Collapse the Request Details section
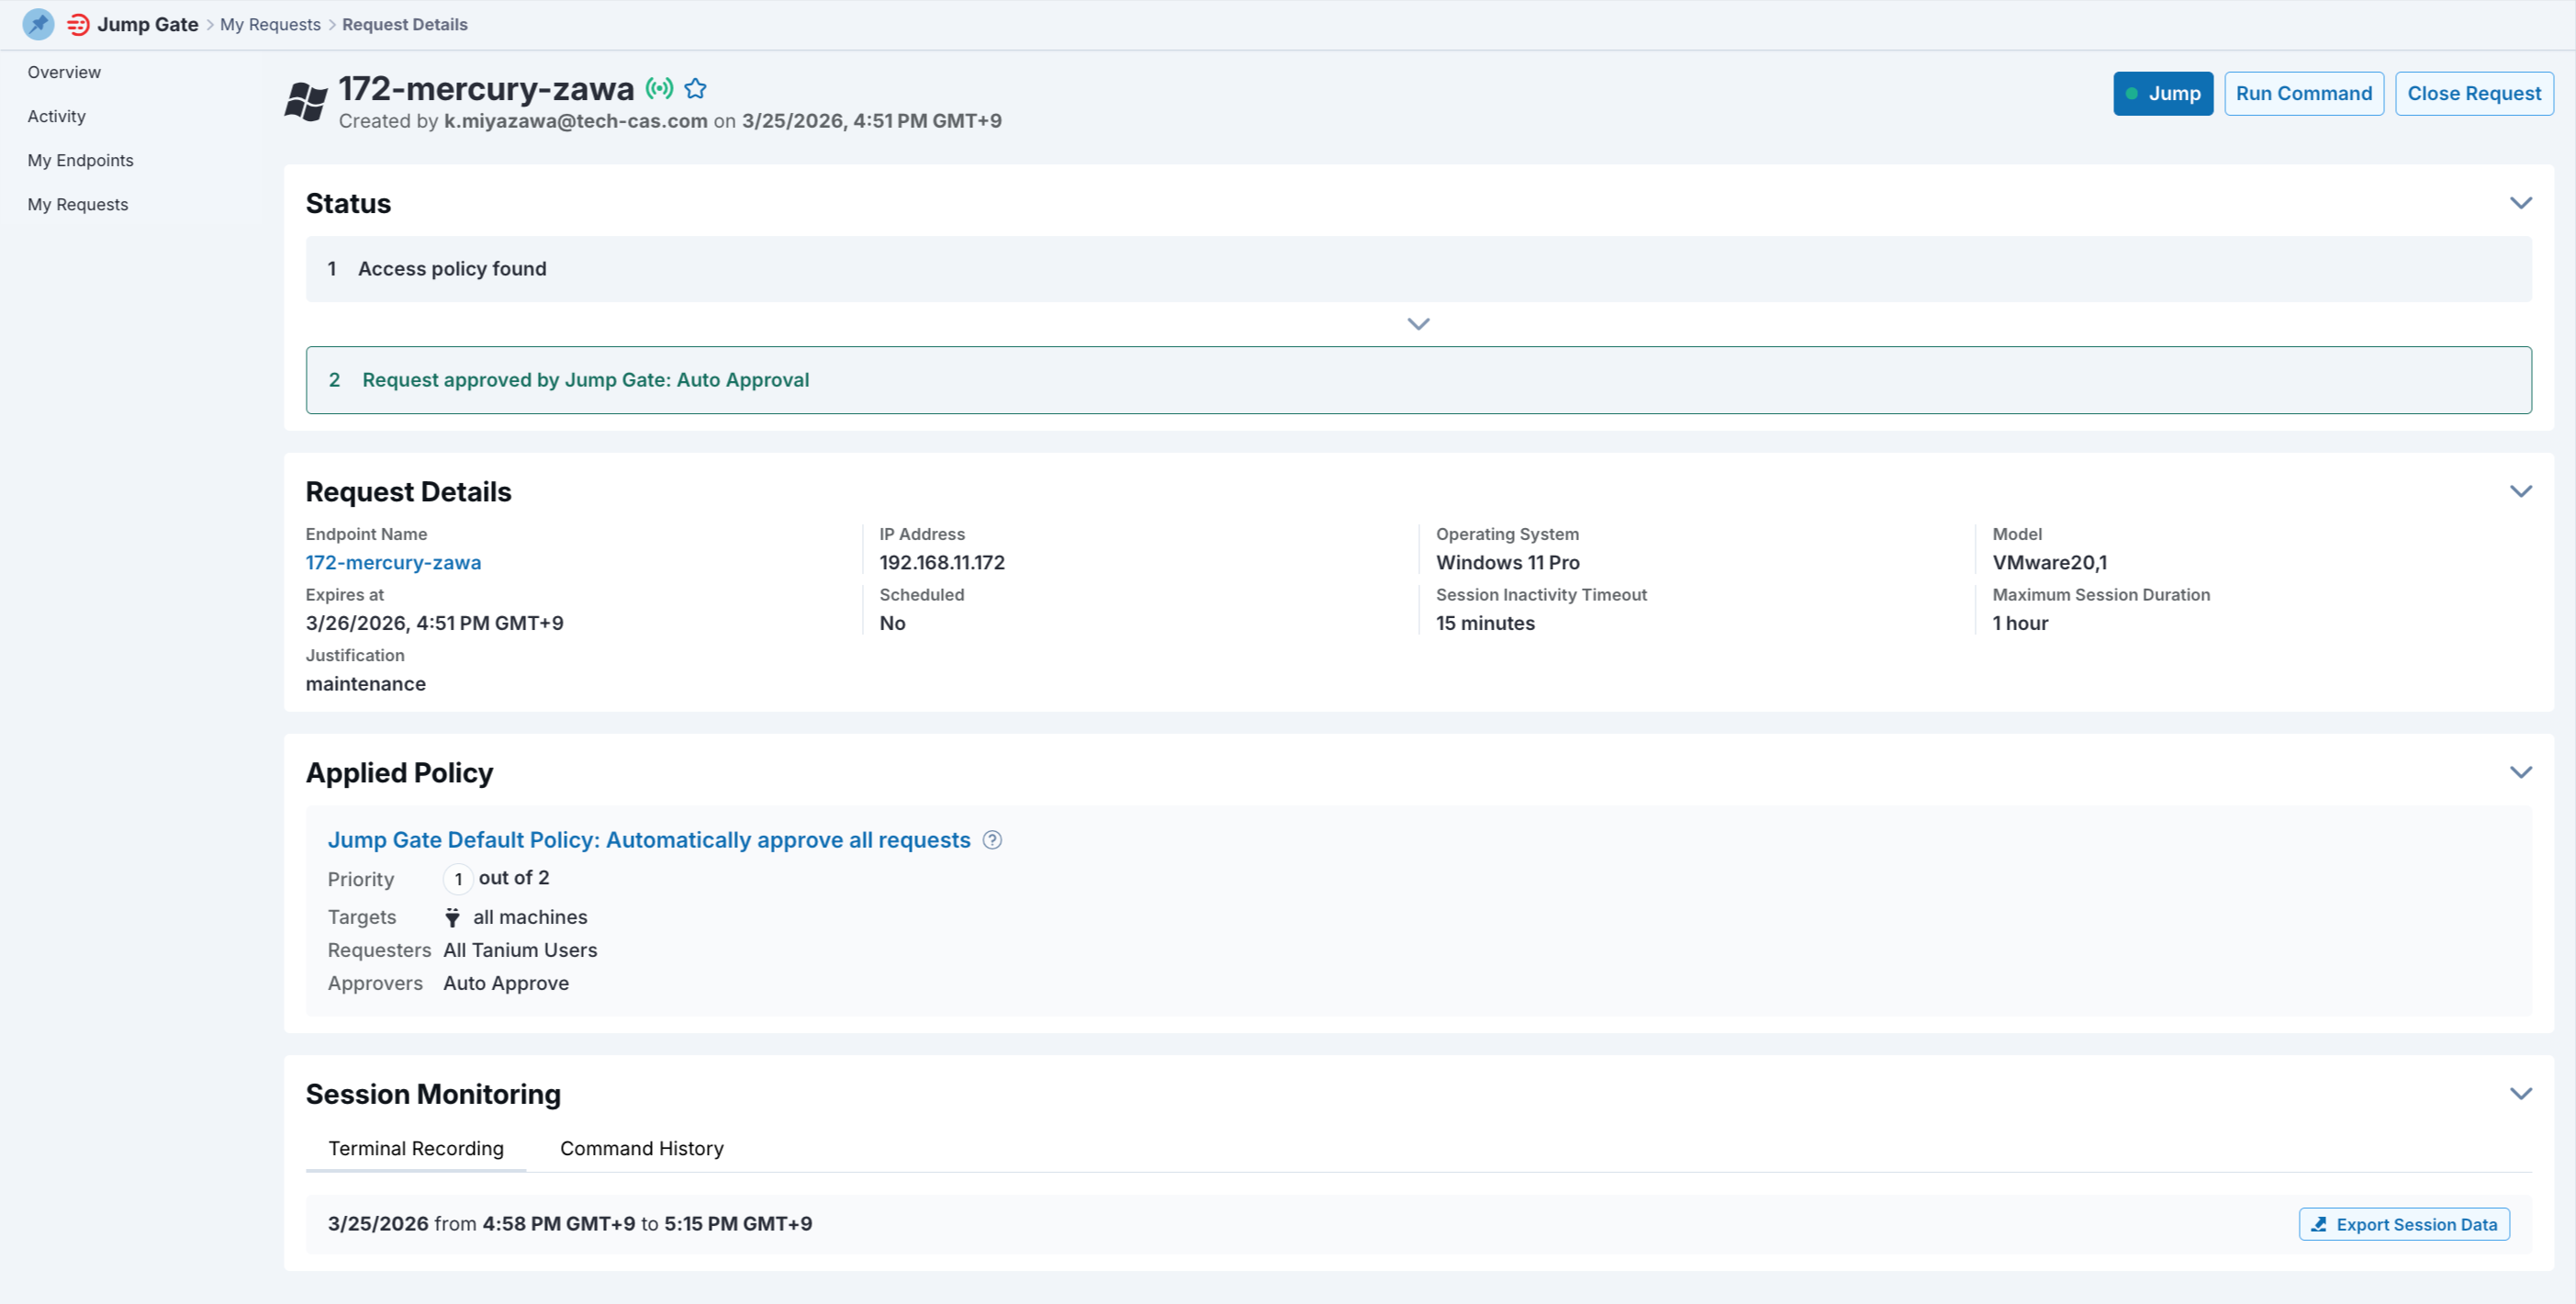The height and width of the screenshot is (1304, 2576). 2521,491
